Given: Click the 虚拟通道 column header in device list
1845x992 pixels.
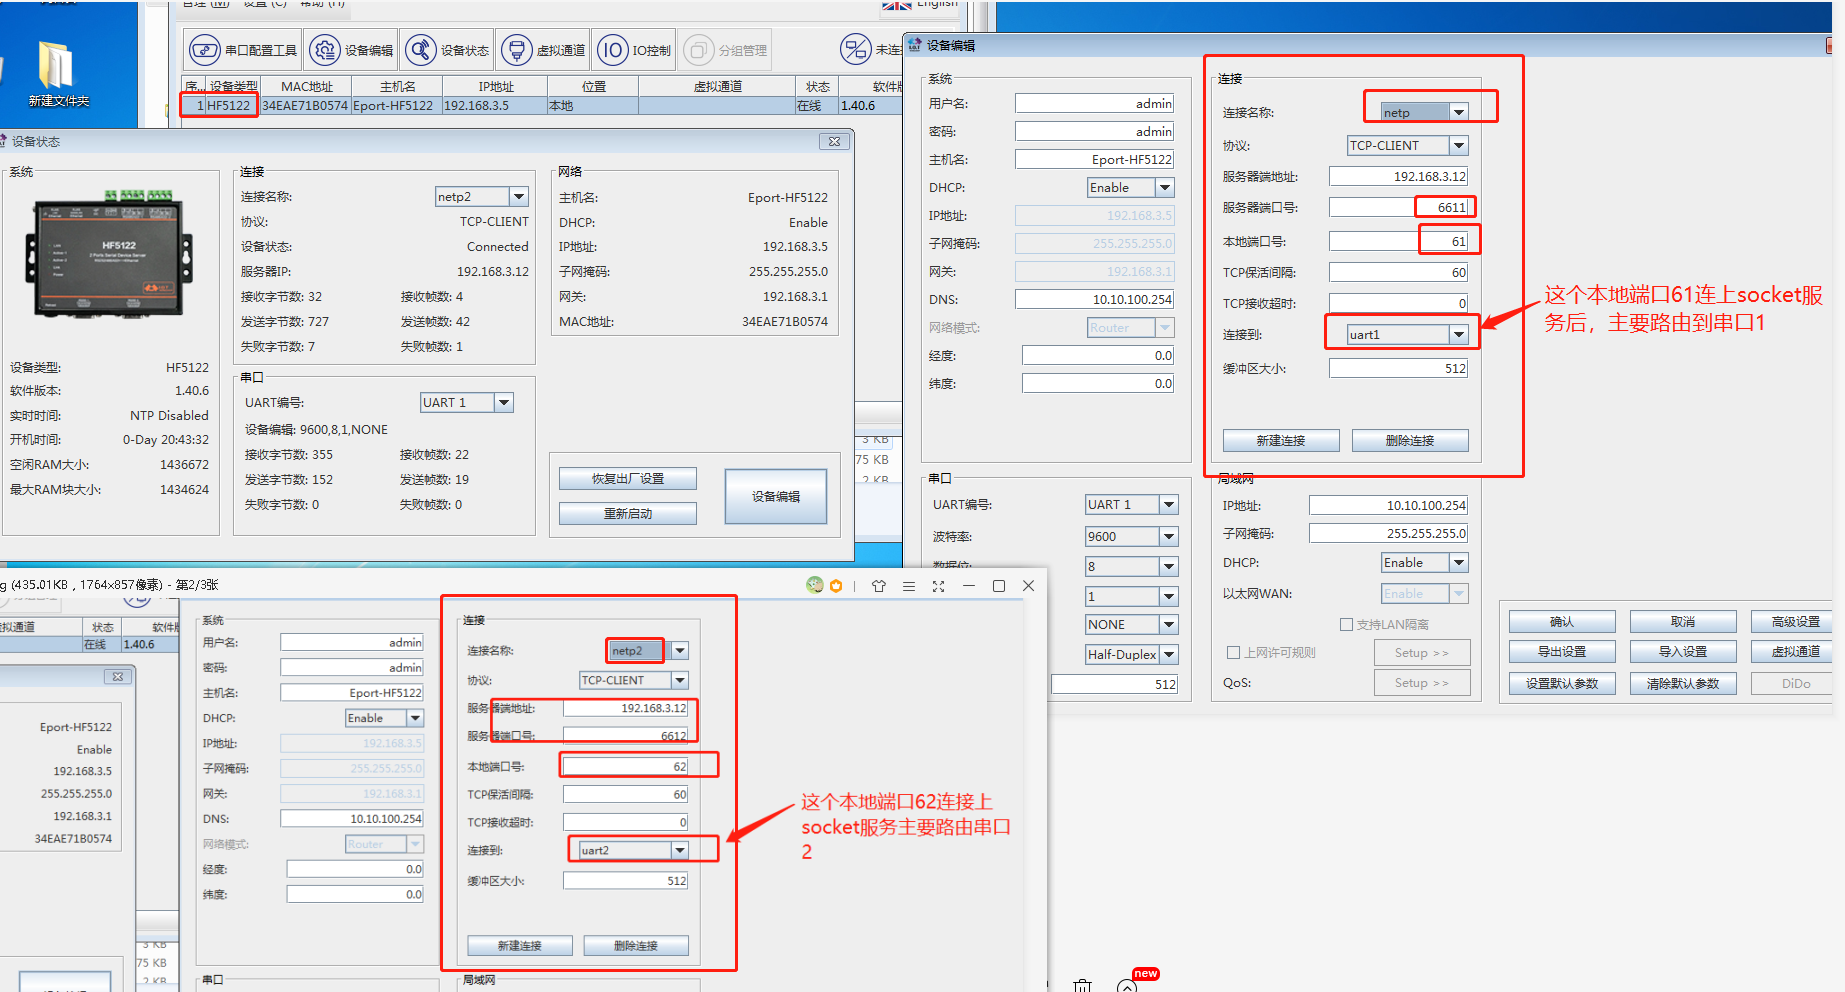Looking at the screenshot, I should tap(717, 87).
